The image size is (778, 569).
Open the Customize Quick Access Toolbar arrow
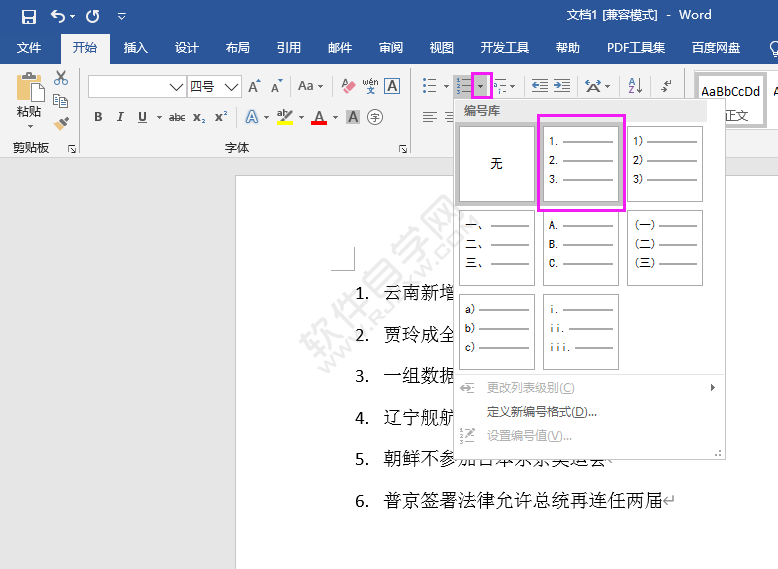click(x=122, y=17)
